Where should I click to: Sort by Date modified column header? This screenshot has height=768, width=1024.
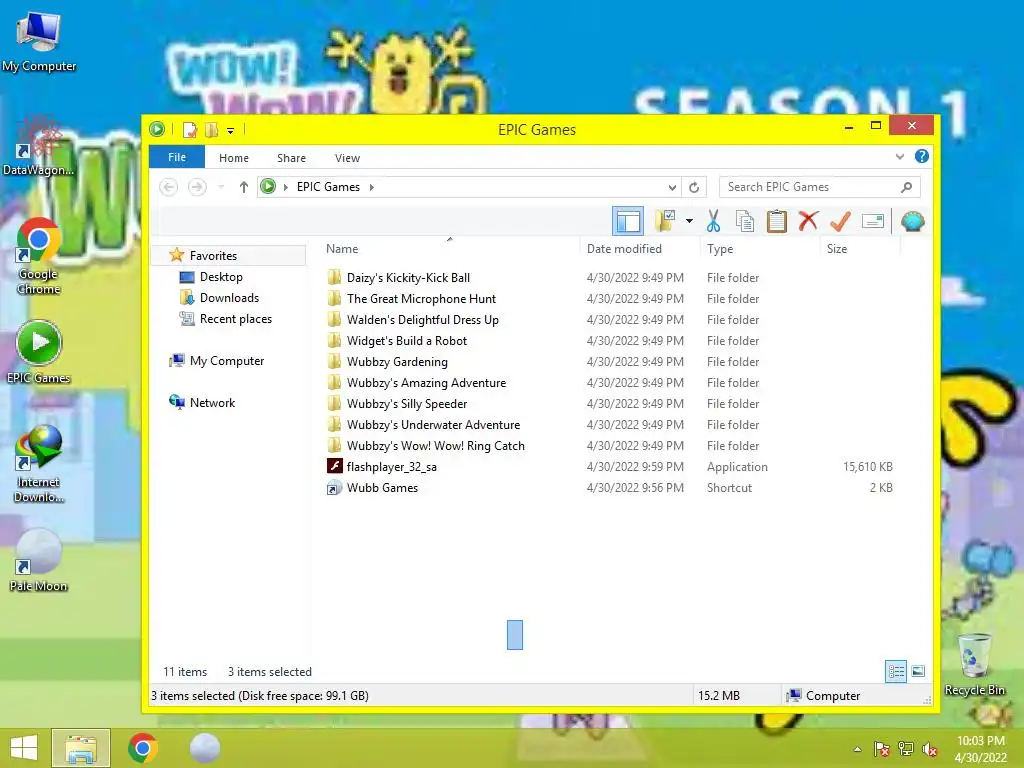click(x=624, y=249)
